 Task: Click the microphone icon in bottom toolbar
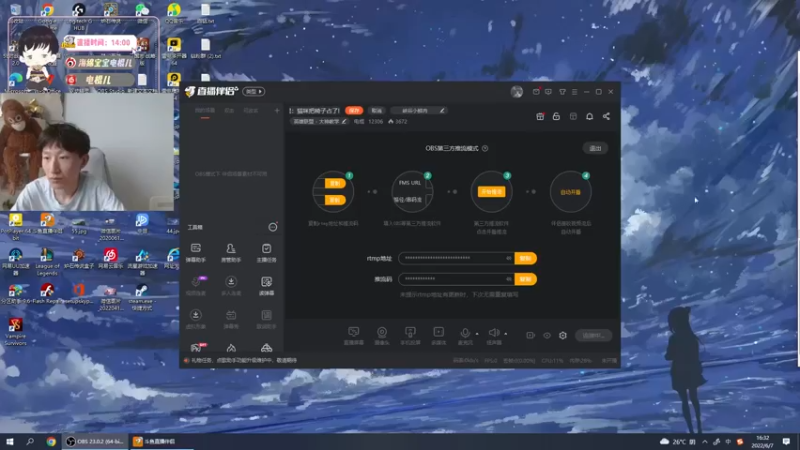(x=465, y=333)
